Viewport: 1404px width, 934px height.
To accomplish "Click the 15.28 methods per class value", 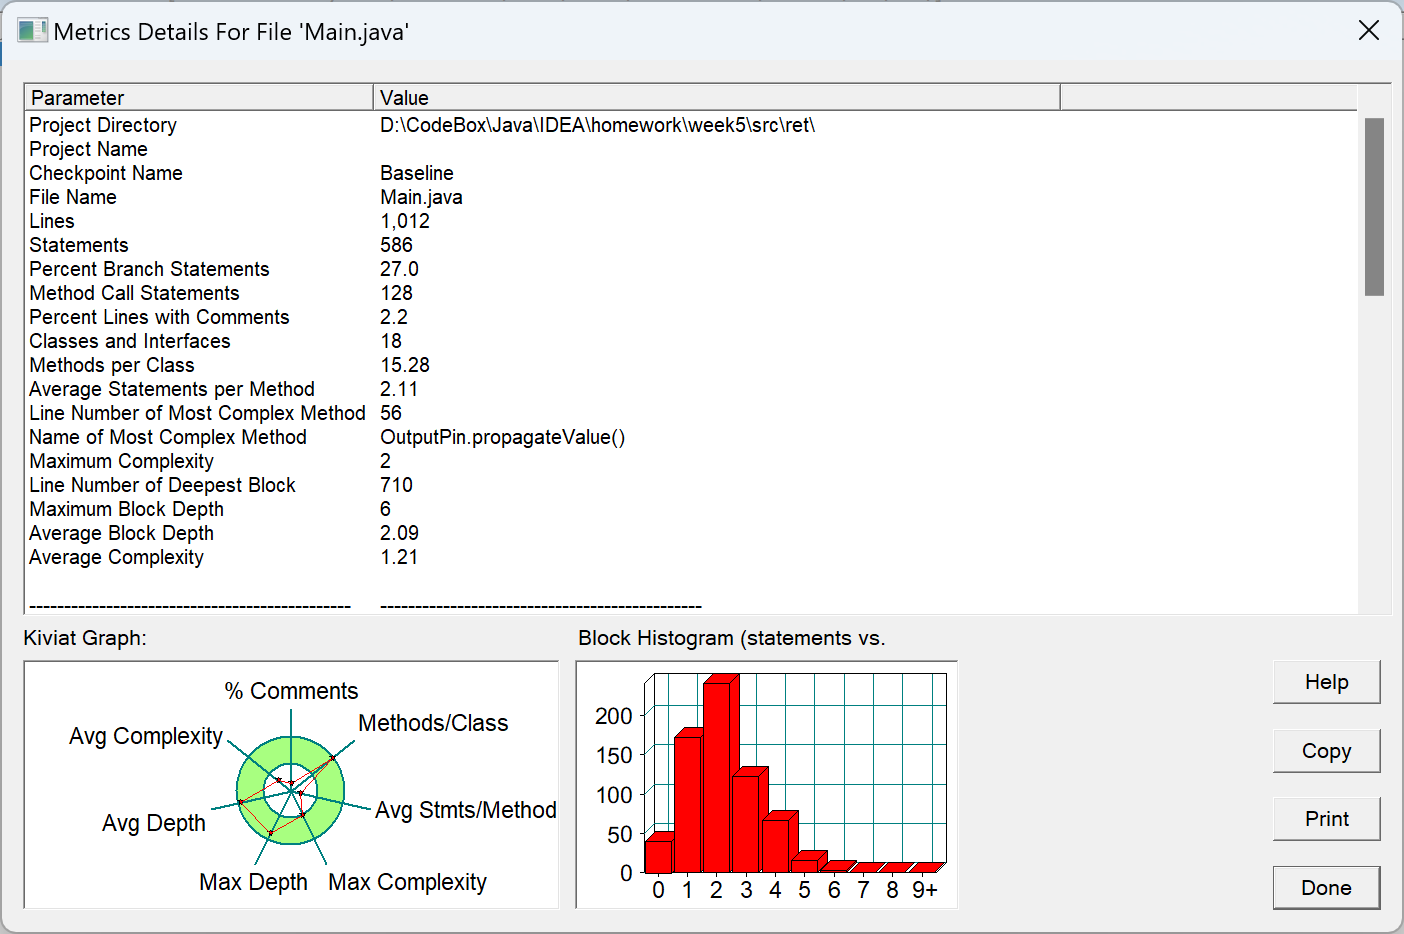I will (x=405, y=365).
